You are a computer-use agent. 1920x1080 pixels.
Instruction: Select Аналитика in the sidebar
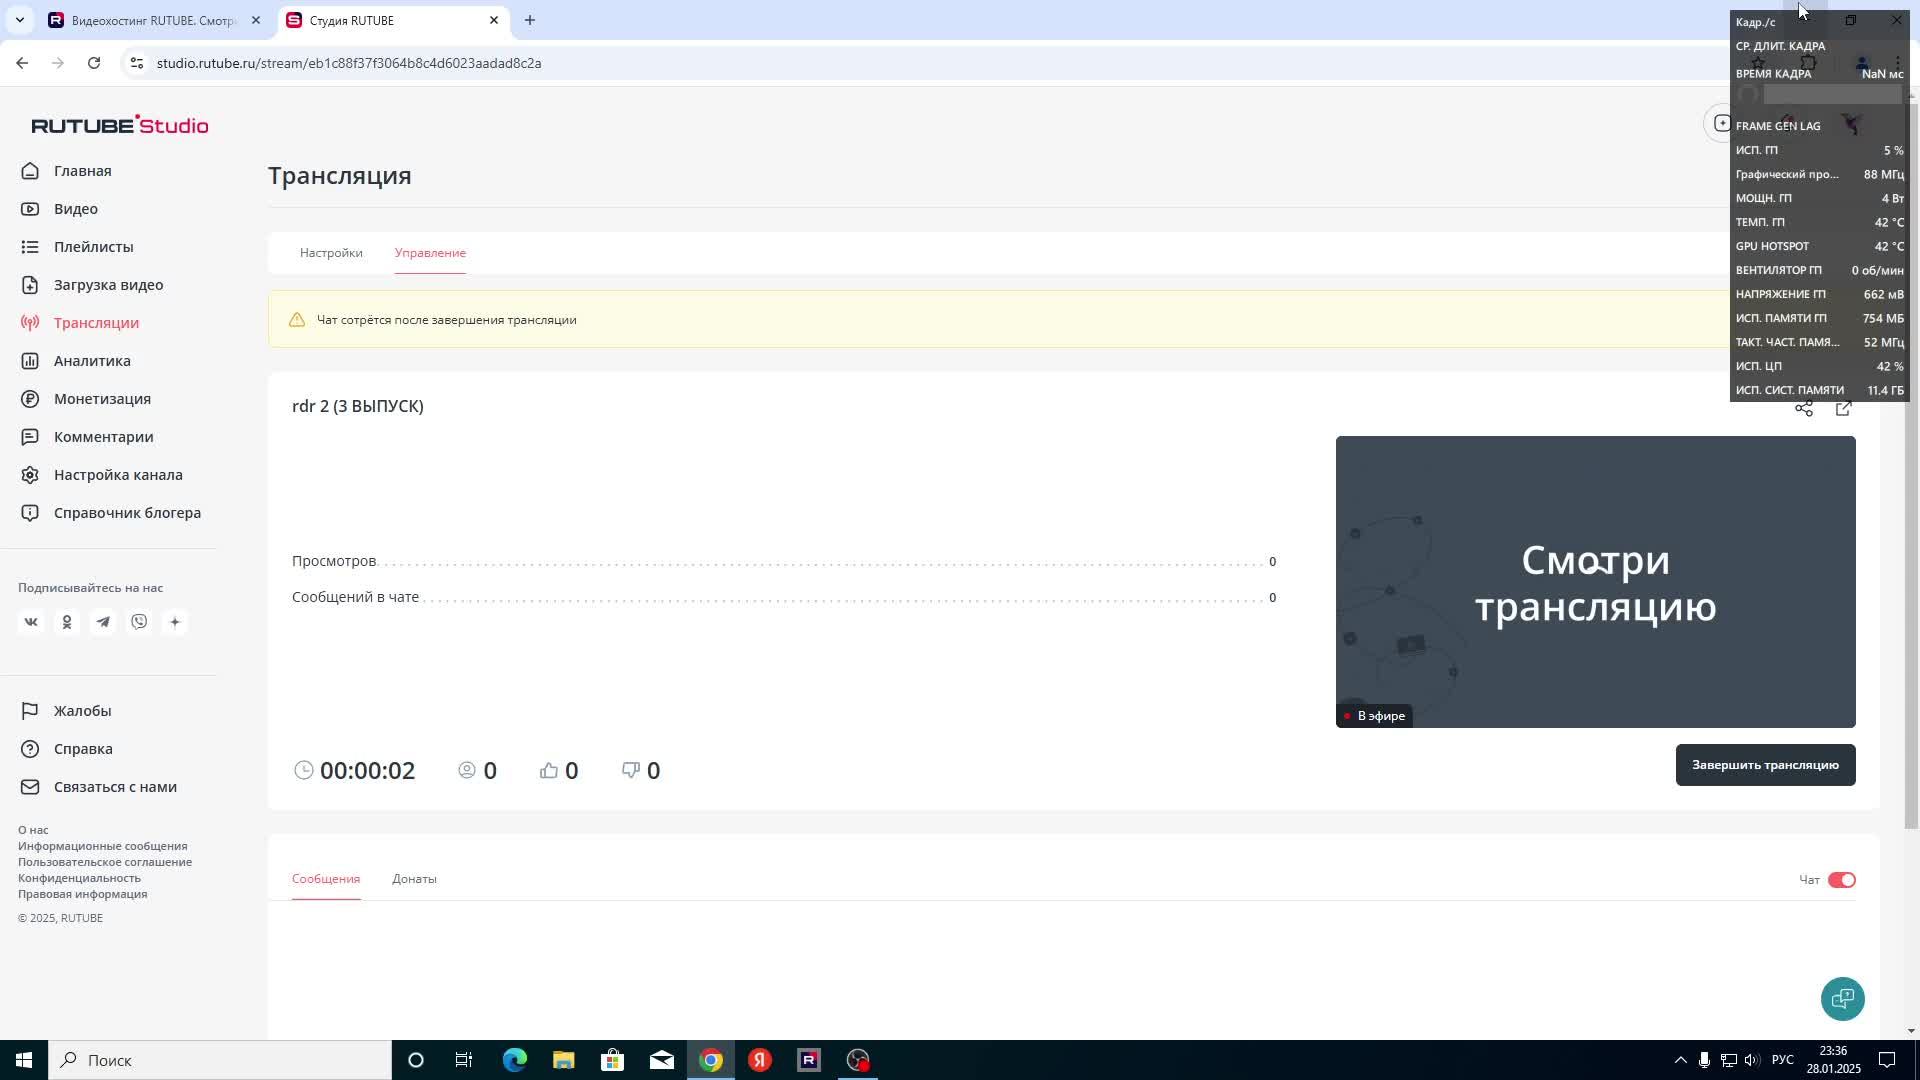[92, 361]
